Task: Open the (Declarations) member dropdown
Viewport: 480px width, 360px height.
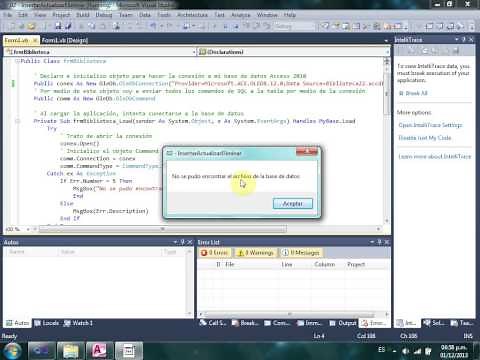Action: [x=387, y=52]
